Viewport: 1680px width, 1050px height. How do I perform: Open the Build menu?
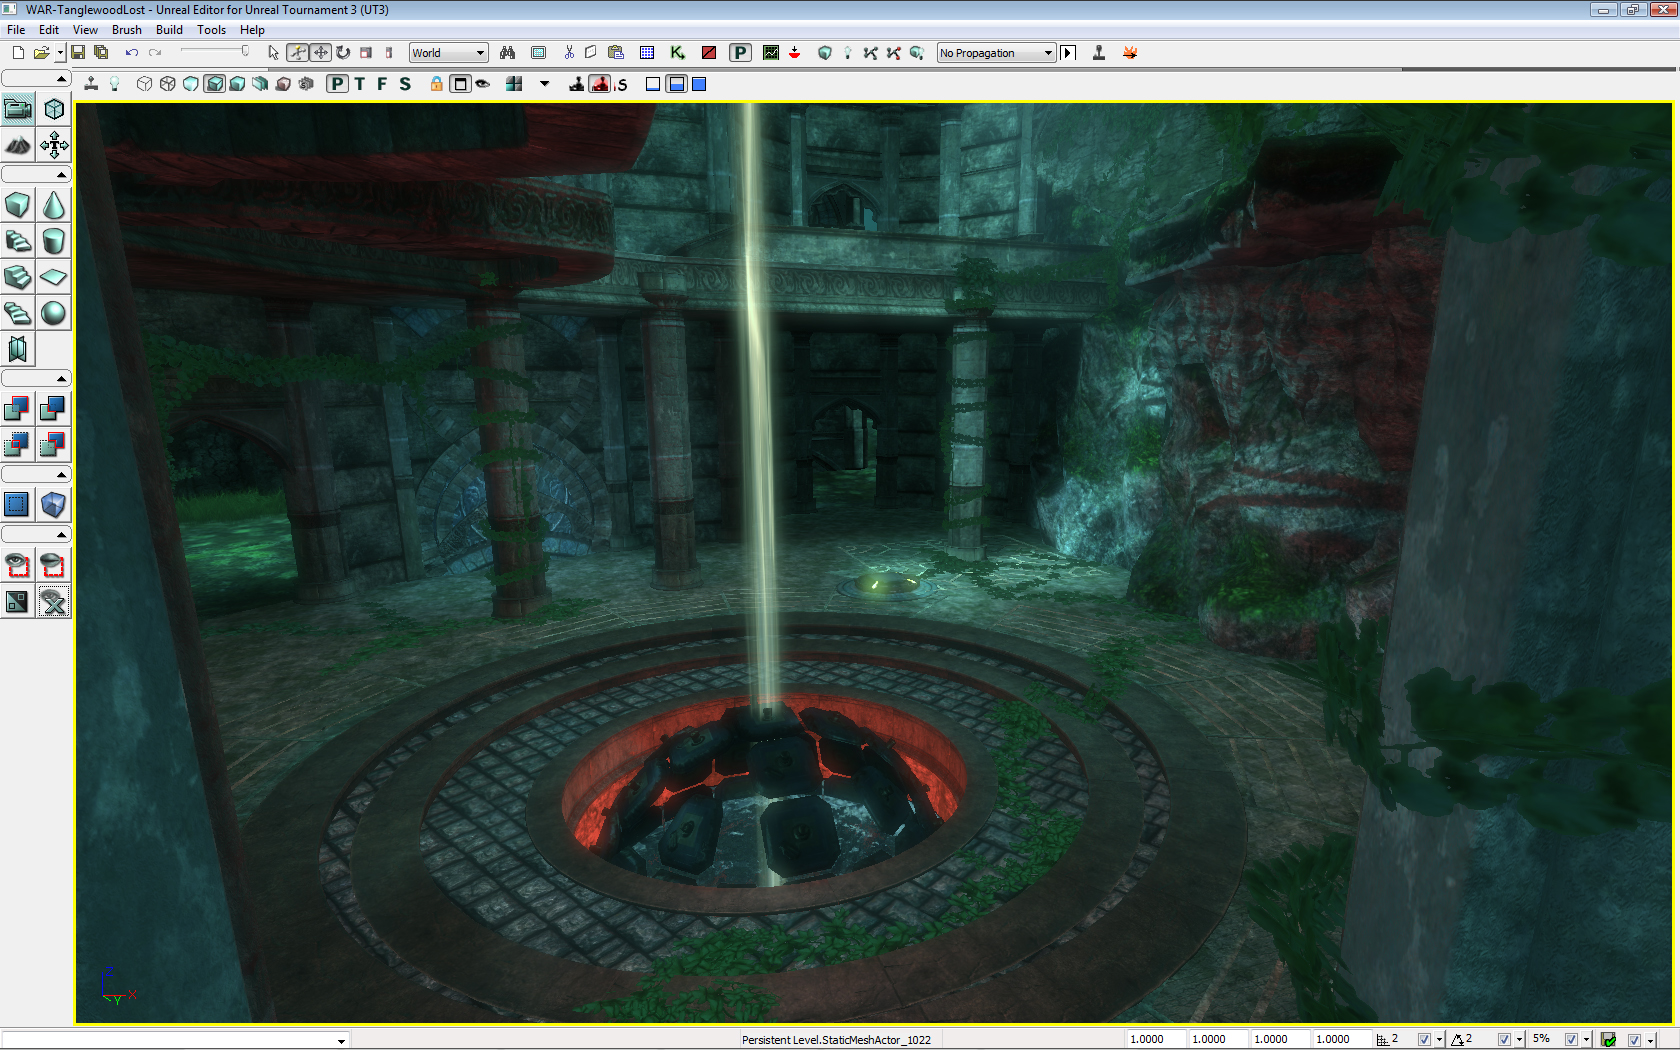point(169,30)
